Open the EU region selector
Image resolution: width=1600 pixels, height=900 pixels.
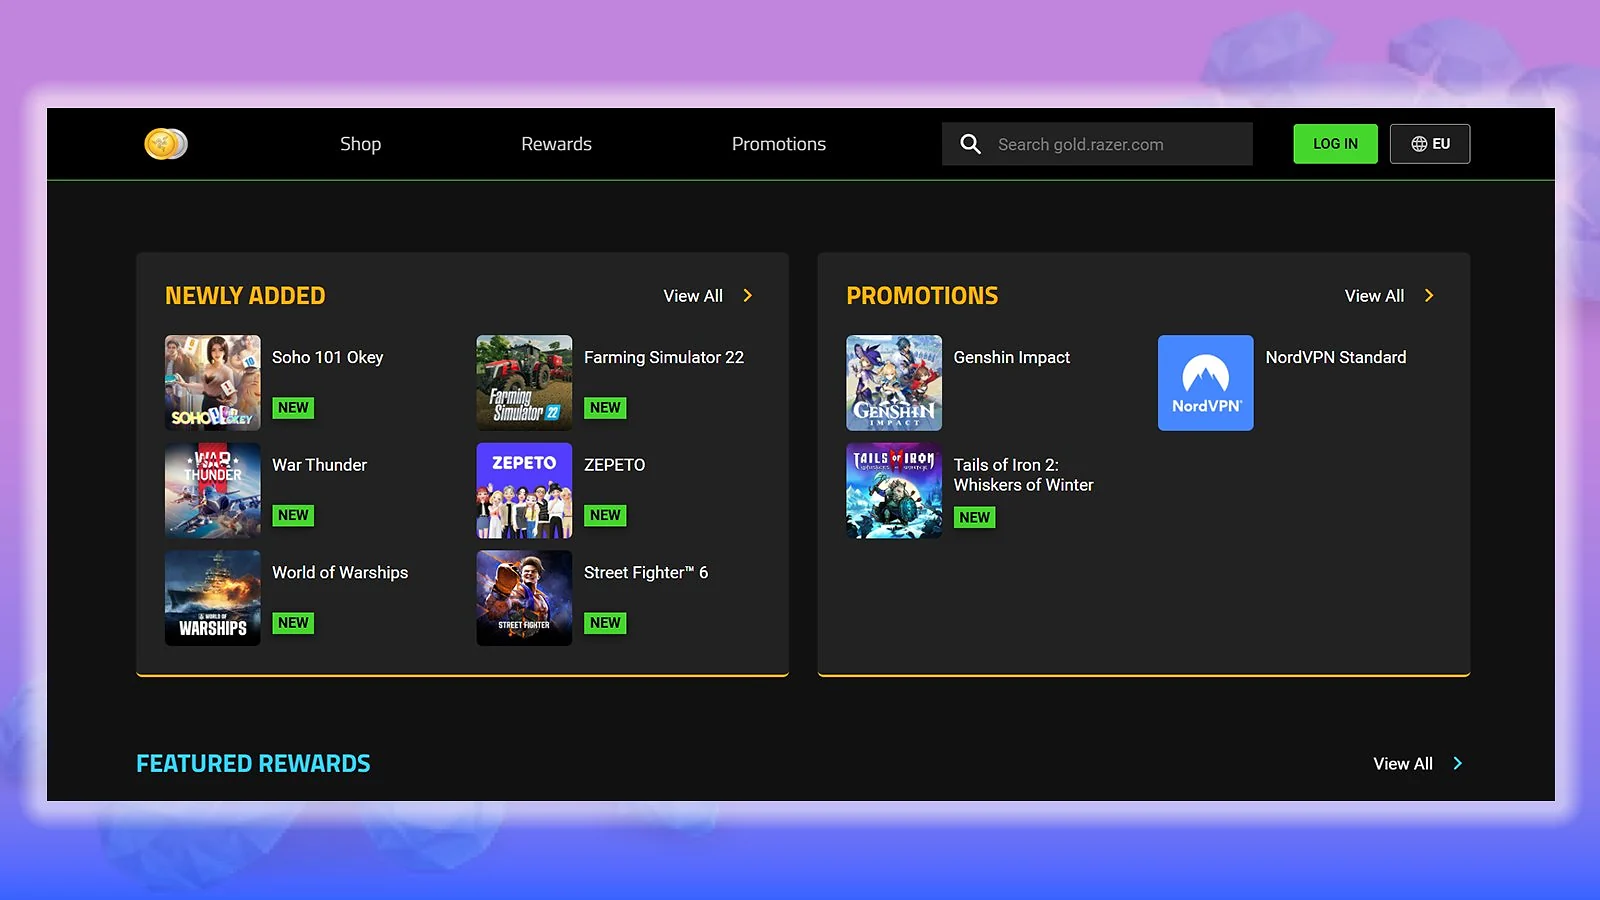[x=1430, y=144]
